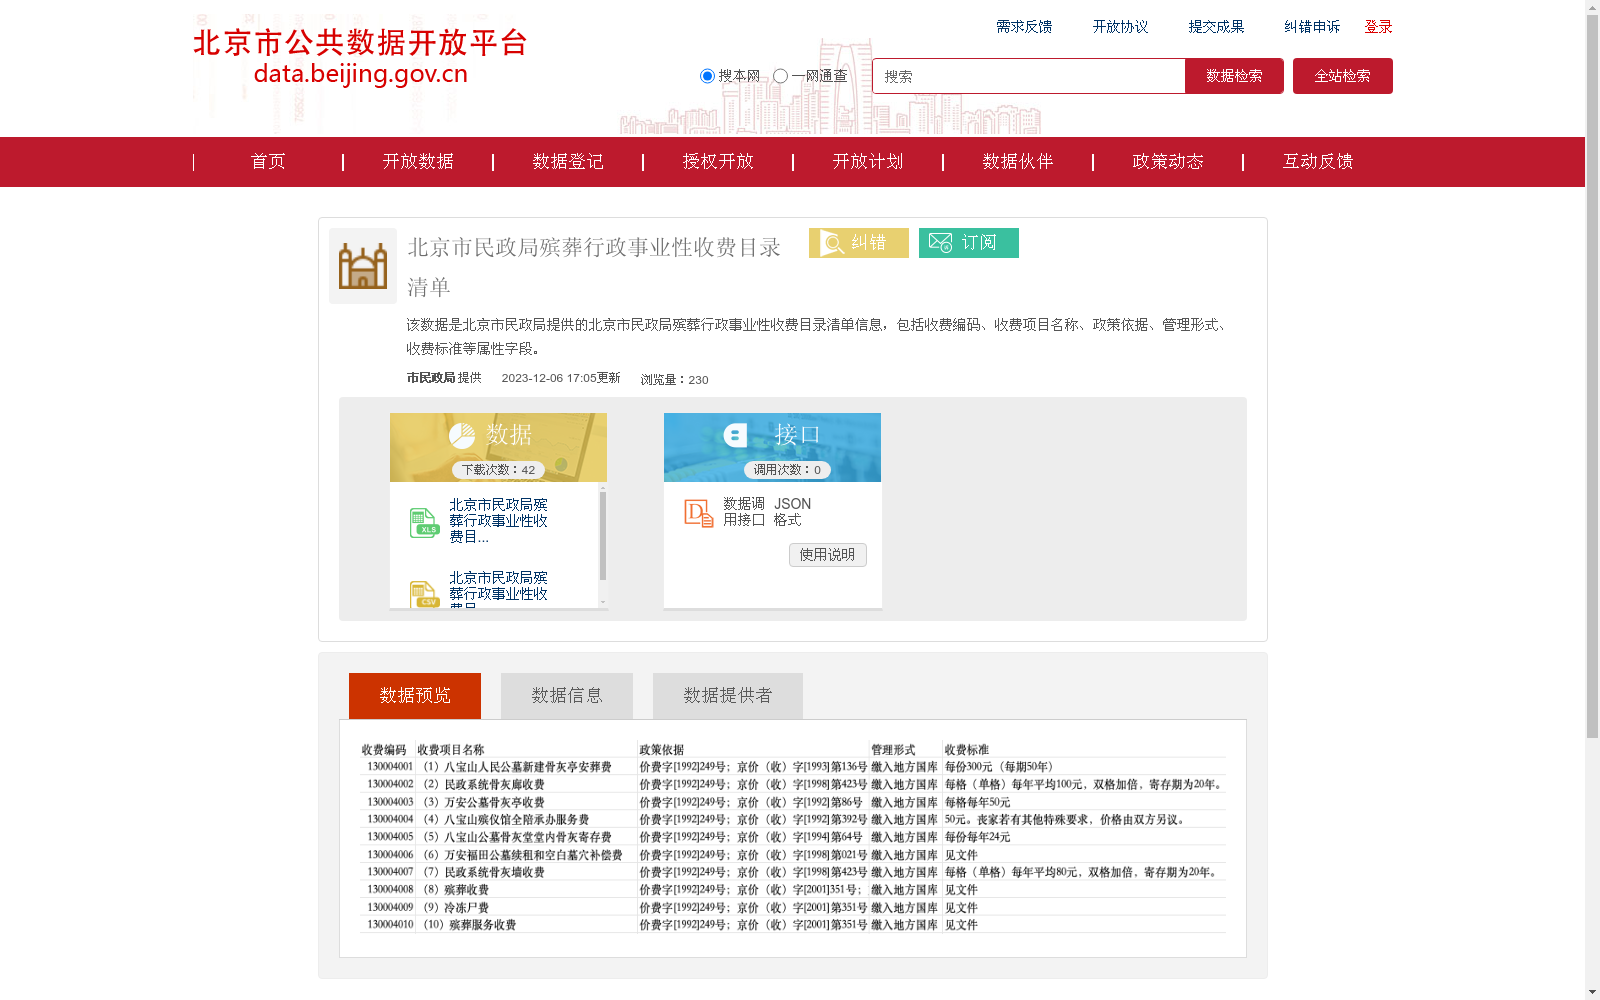The width and height of the screenshot is (1600, 1000).
Task: Open 授权开放 in the navigation bar
Action: coord(718,162)
